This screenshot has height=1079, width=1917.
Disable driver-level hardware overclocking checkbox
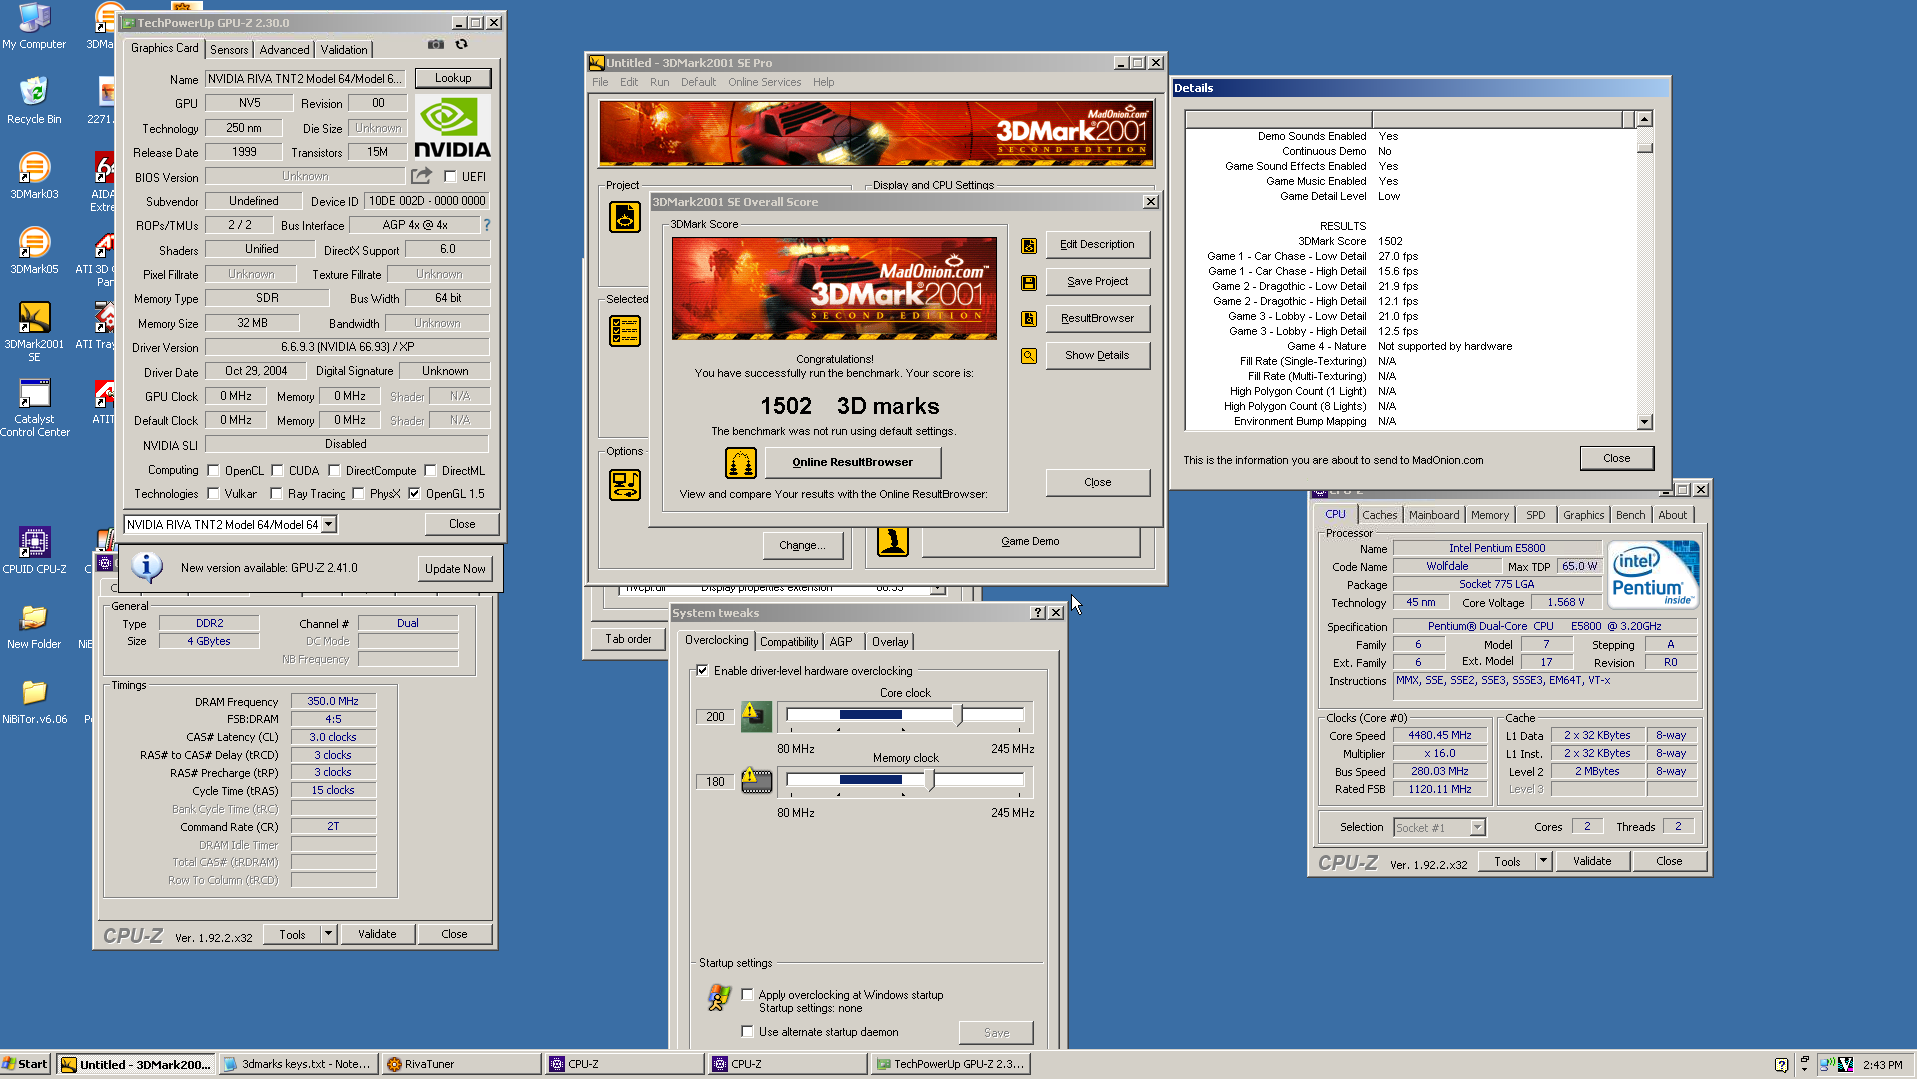(702, 671)
